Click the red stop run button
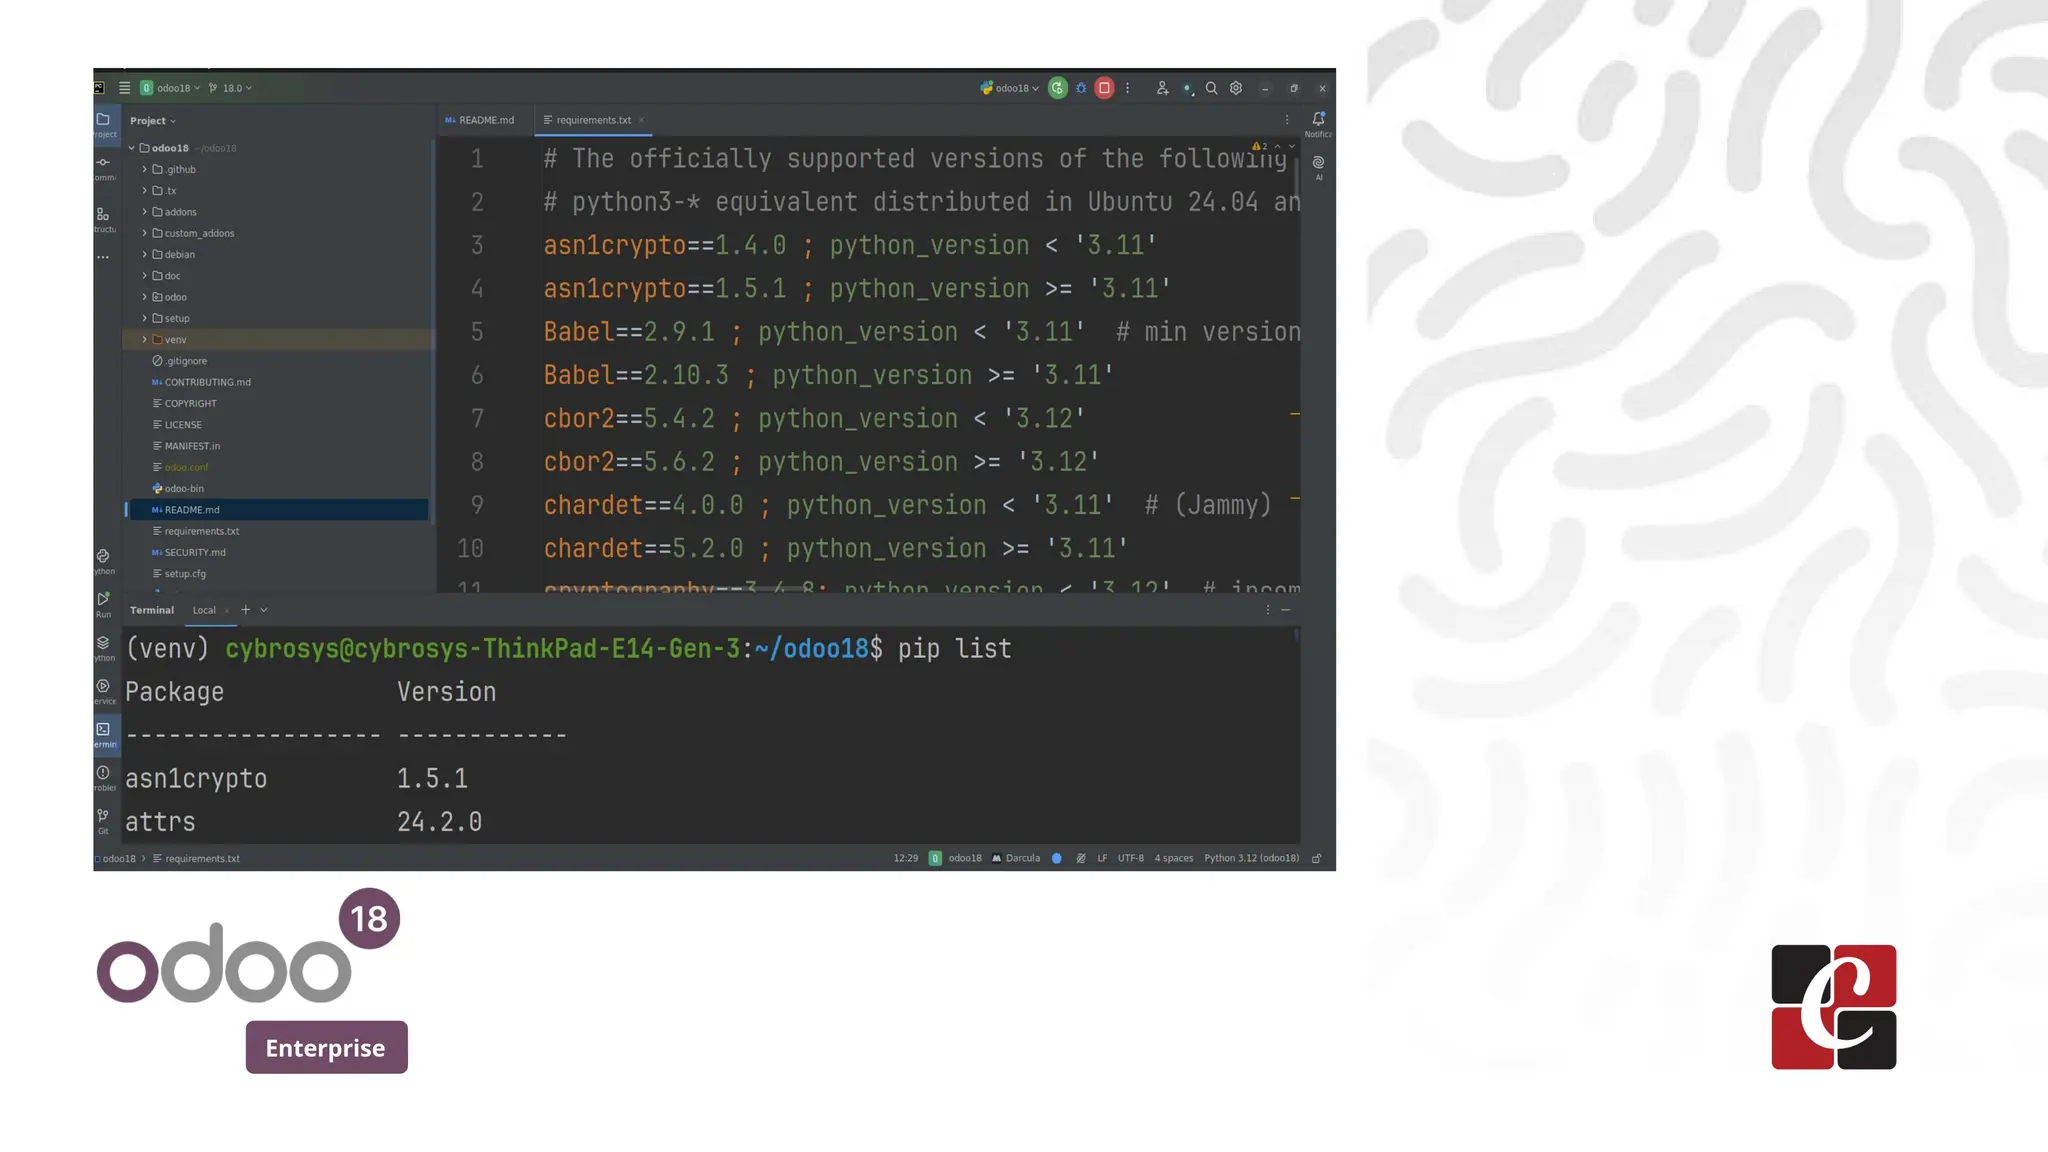This screenshot has height=1152, width=2048. click(x=1104, y=88)
